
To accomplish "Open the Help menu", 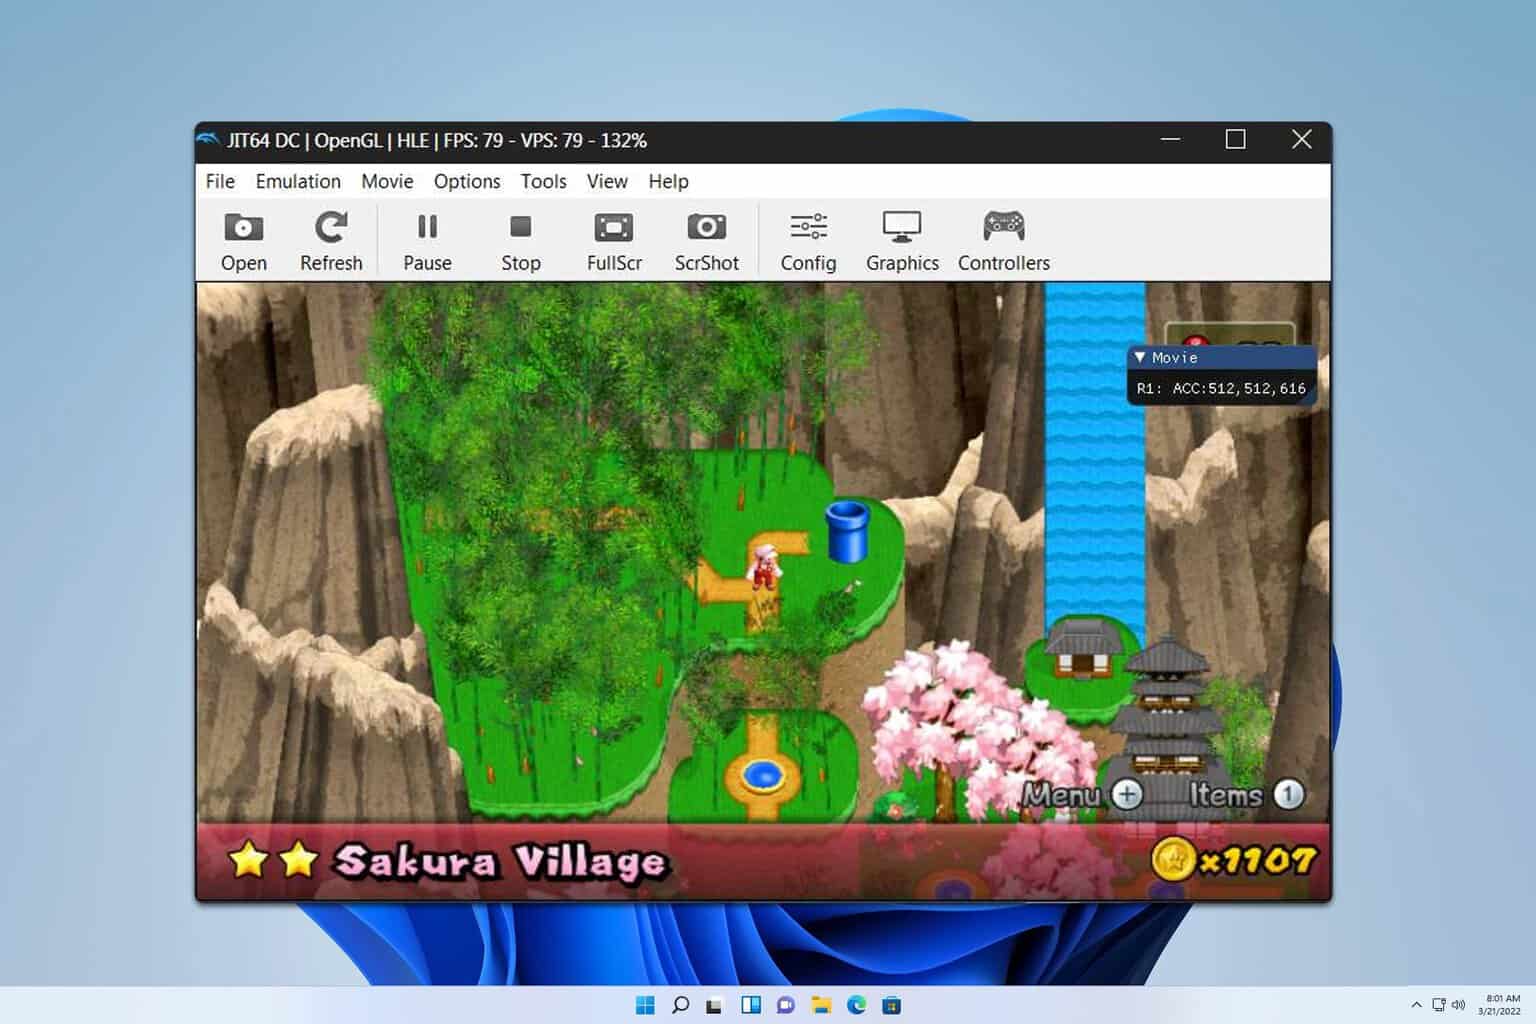I will pyautogui.click(x=668, y=181).
